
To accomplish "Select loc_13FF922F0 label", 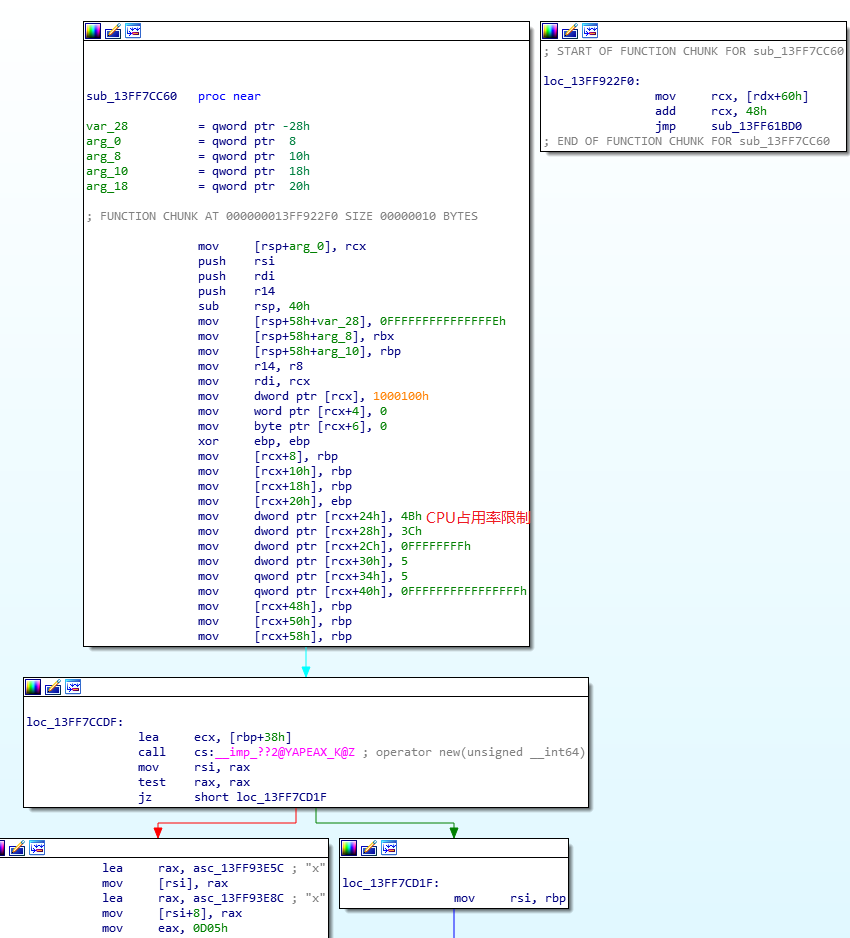I will (592, 81).
